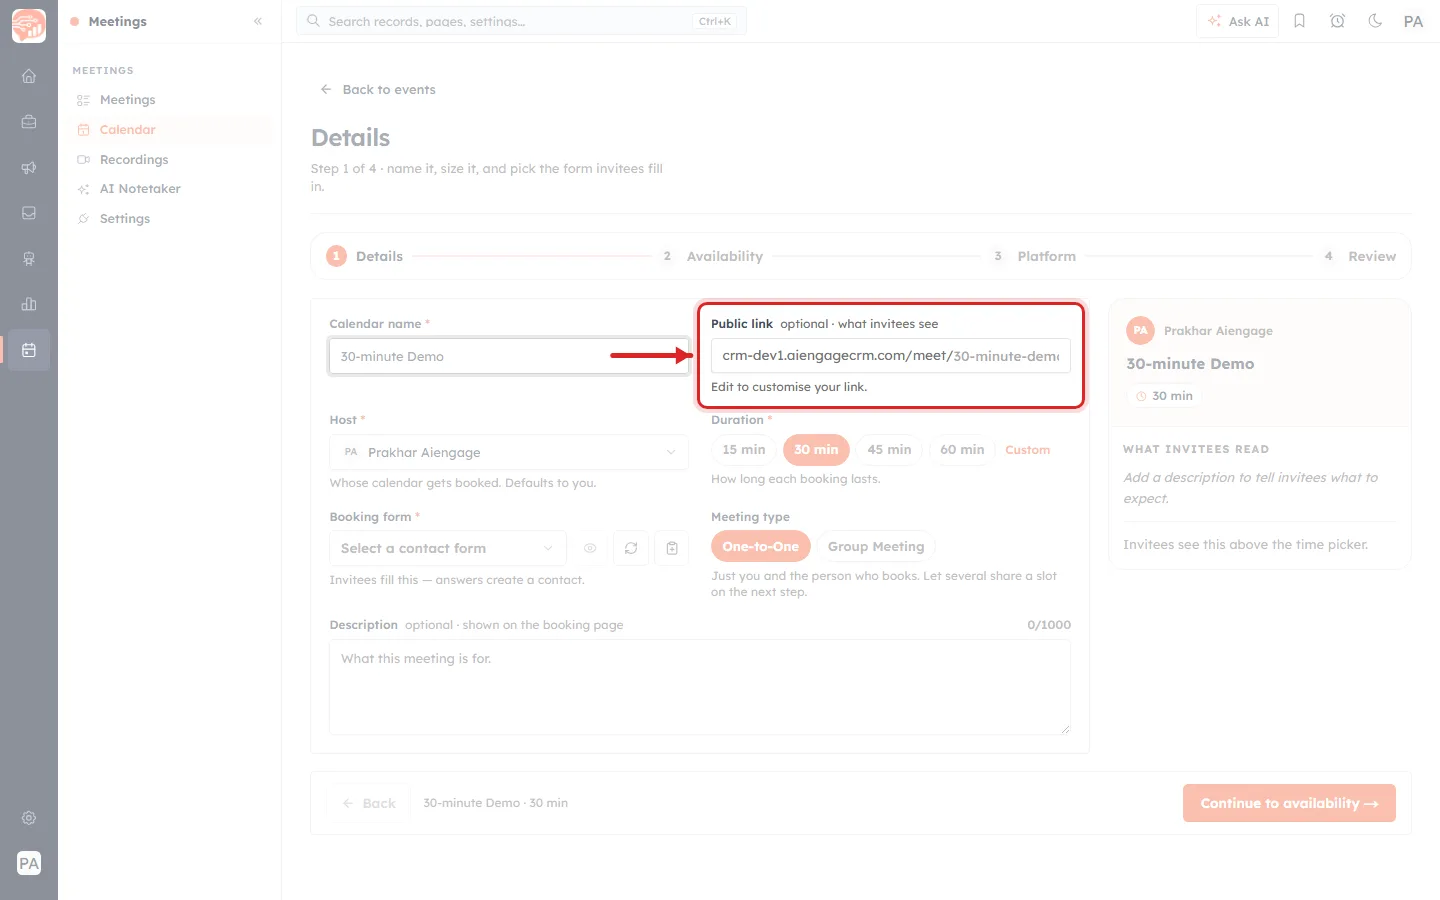Select the 30 min duration
The height and width of the screenshot is (900, 1440).
coord(816,450)
